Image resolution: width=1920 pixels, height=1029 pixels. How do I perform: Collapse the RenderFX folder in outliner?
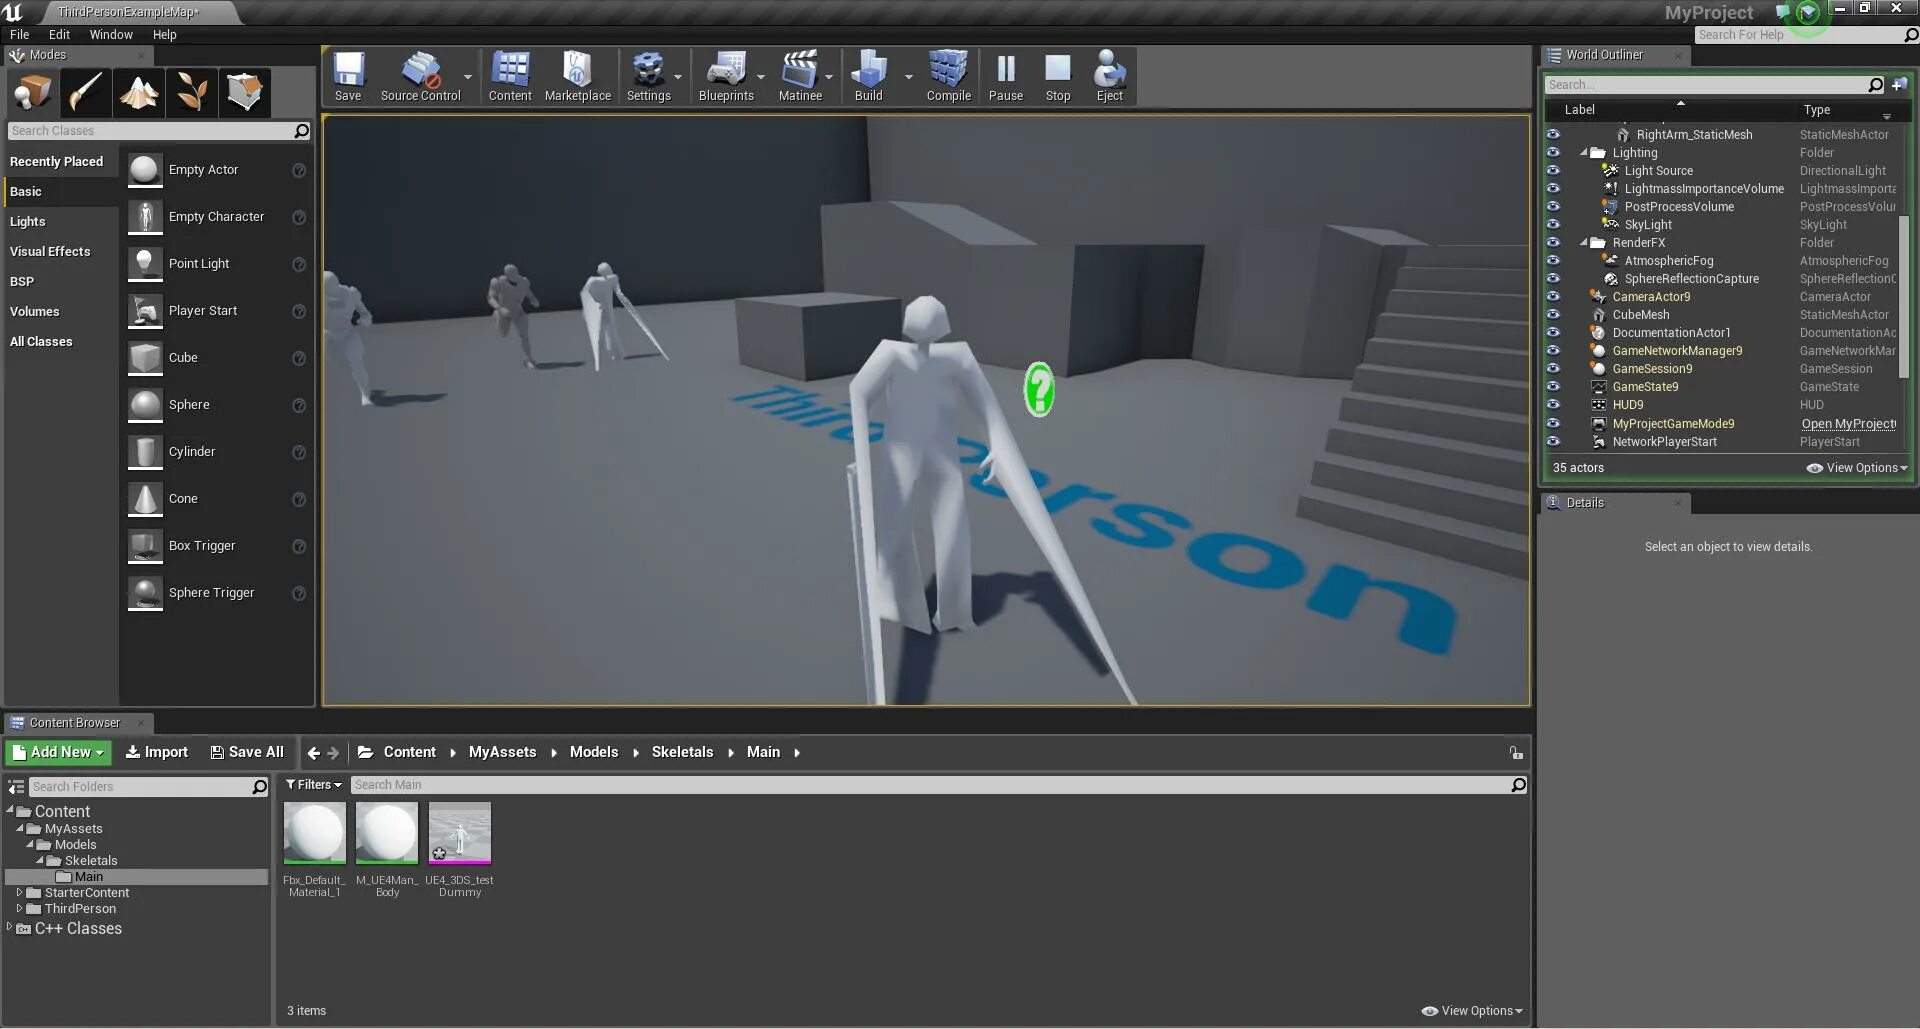pyautogui.click(x=1584, y=243)
